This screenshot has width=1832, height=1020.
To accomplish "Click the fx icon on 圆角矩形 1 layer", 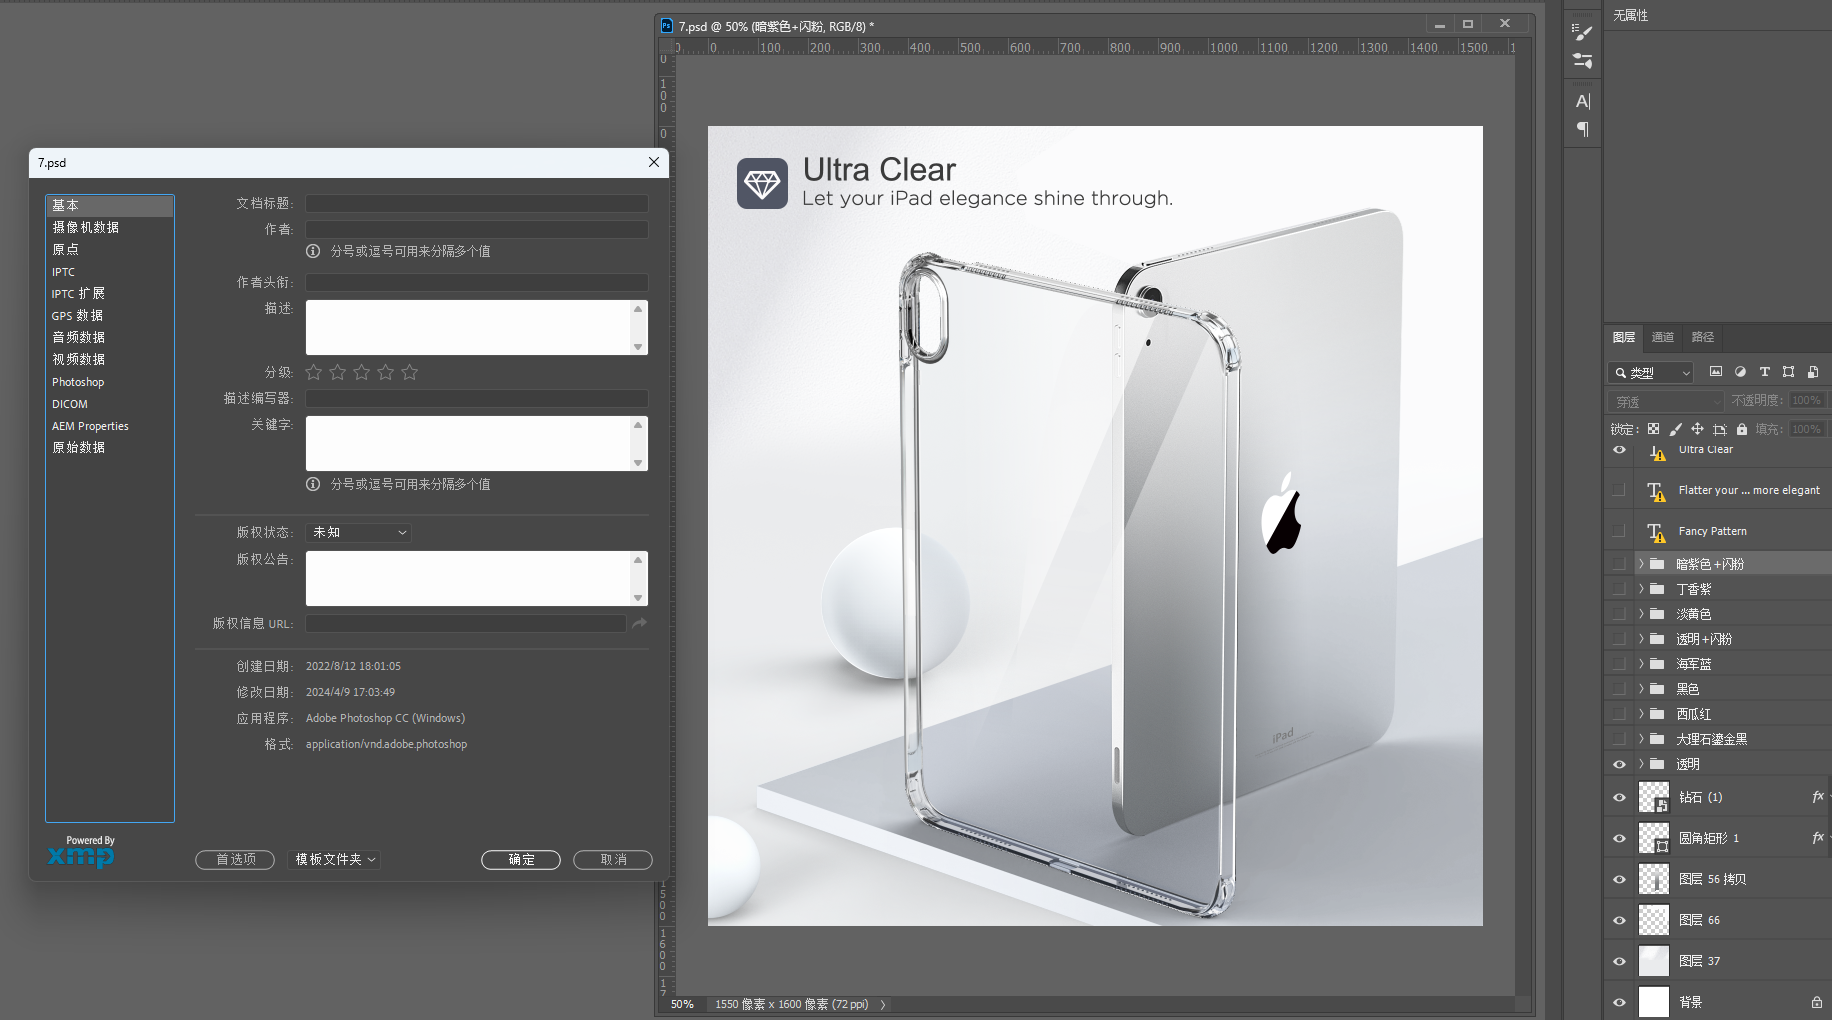I will pyautogui.click(x=1818, y=838).
